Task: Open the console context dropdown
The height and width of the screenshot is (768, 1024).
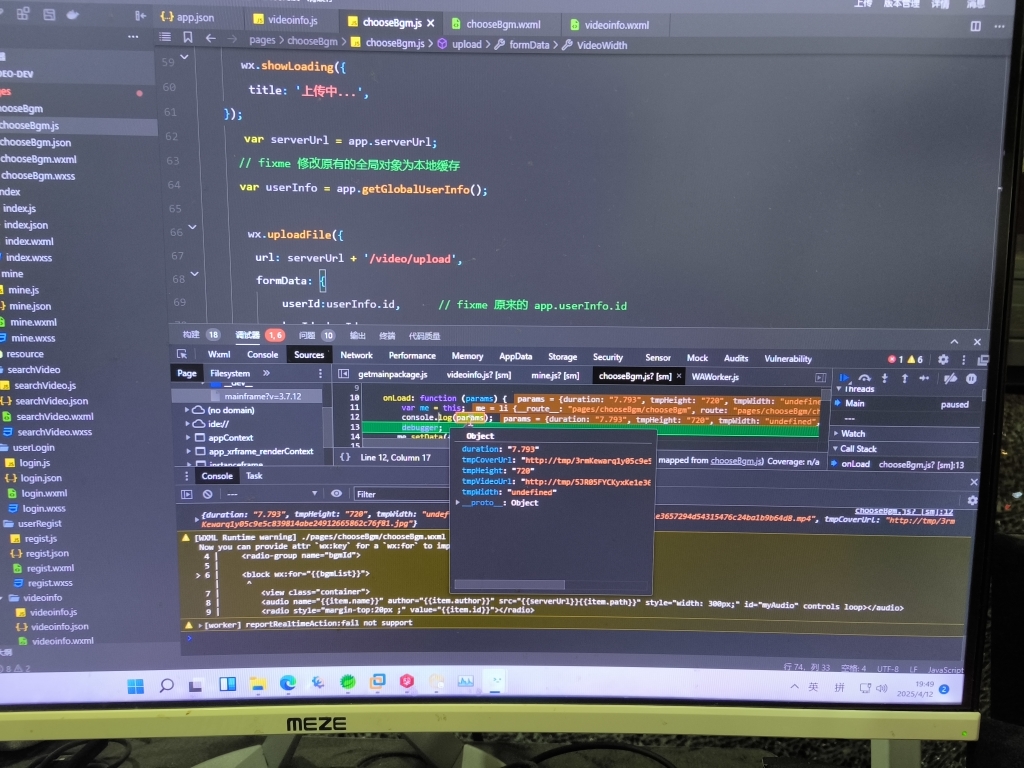Action: (272, 494)
